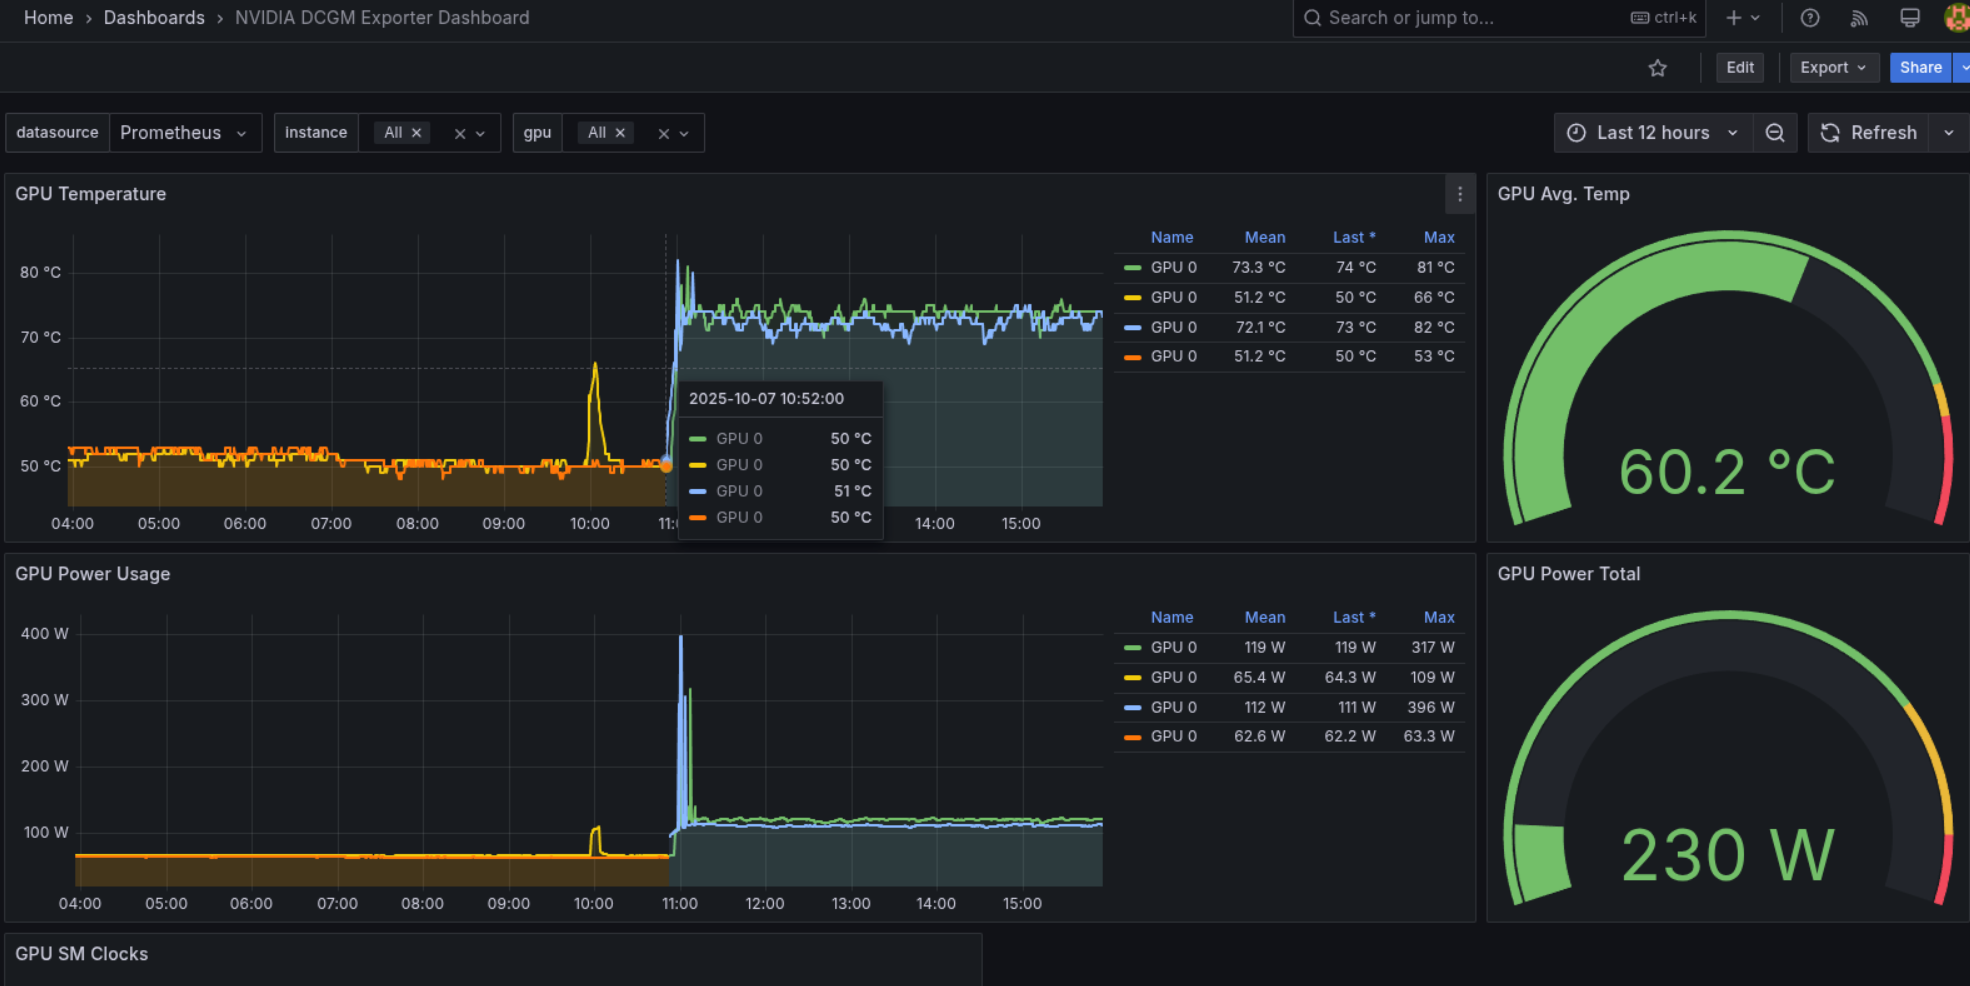Navigate to Dashboards via the breadcrumb link
Viewport: 1970px width, 986px height.
pyautogui.click(x=154, y=17)
